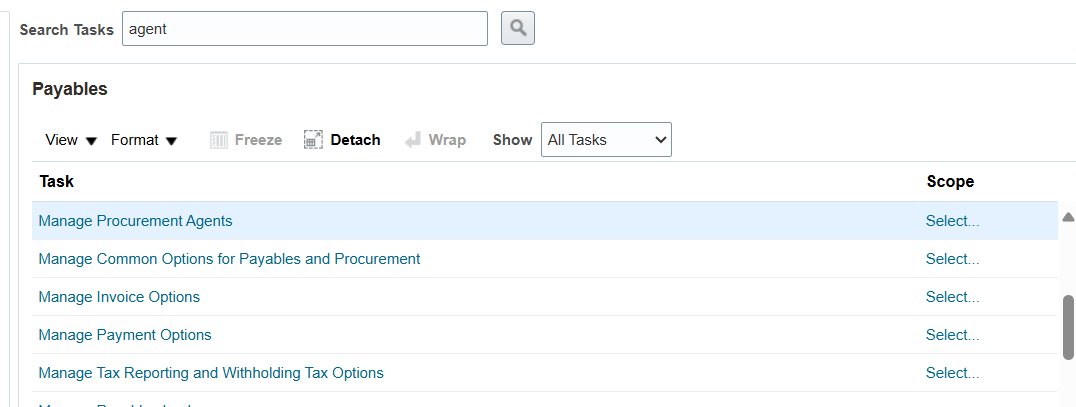1076x407 pixels.
Task: Expand the Show All Tasks dropdown
Action: 606,140
